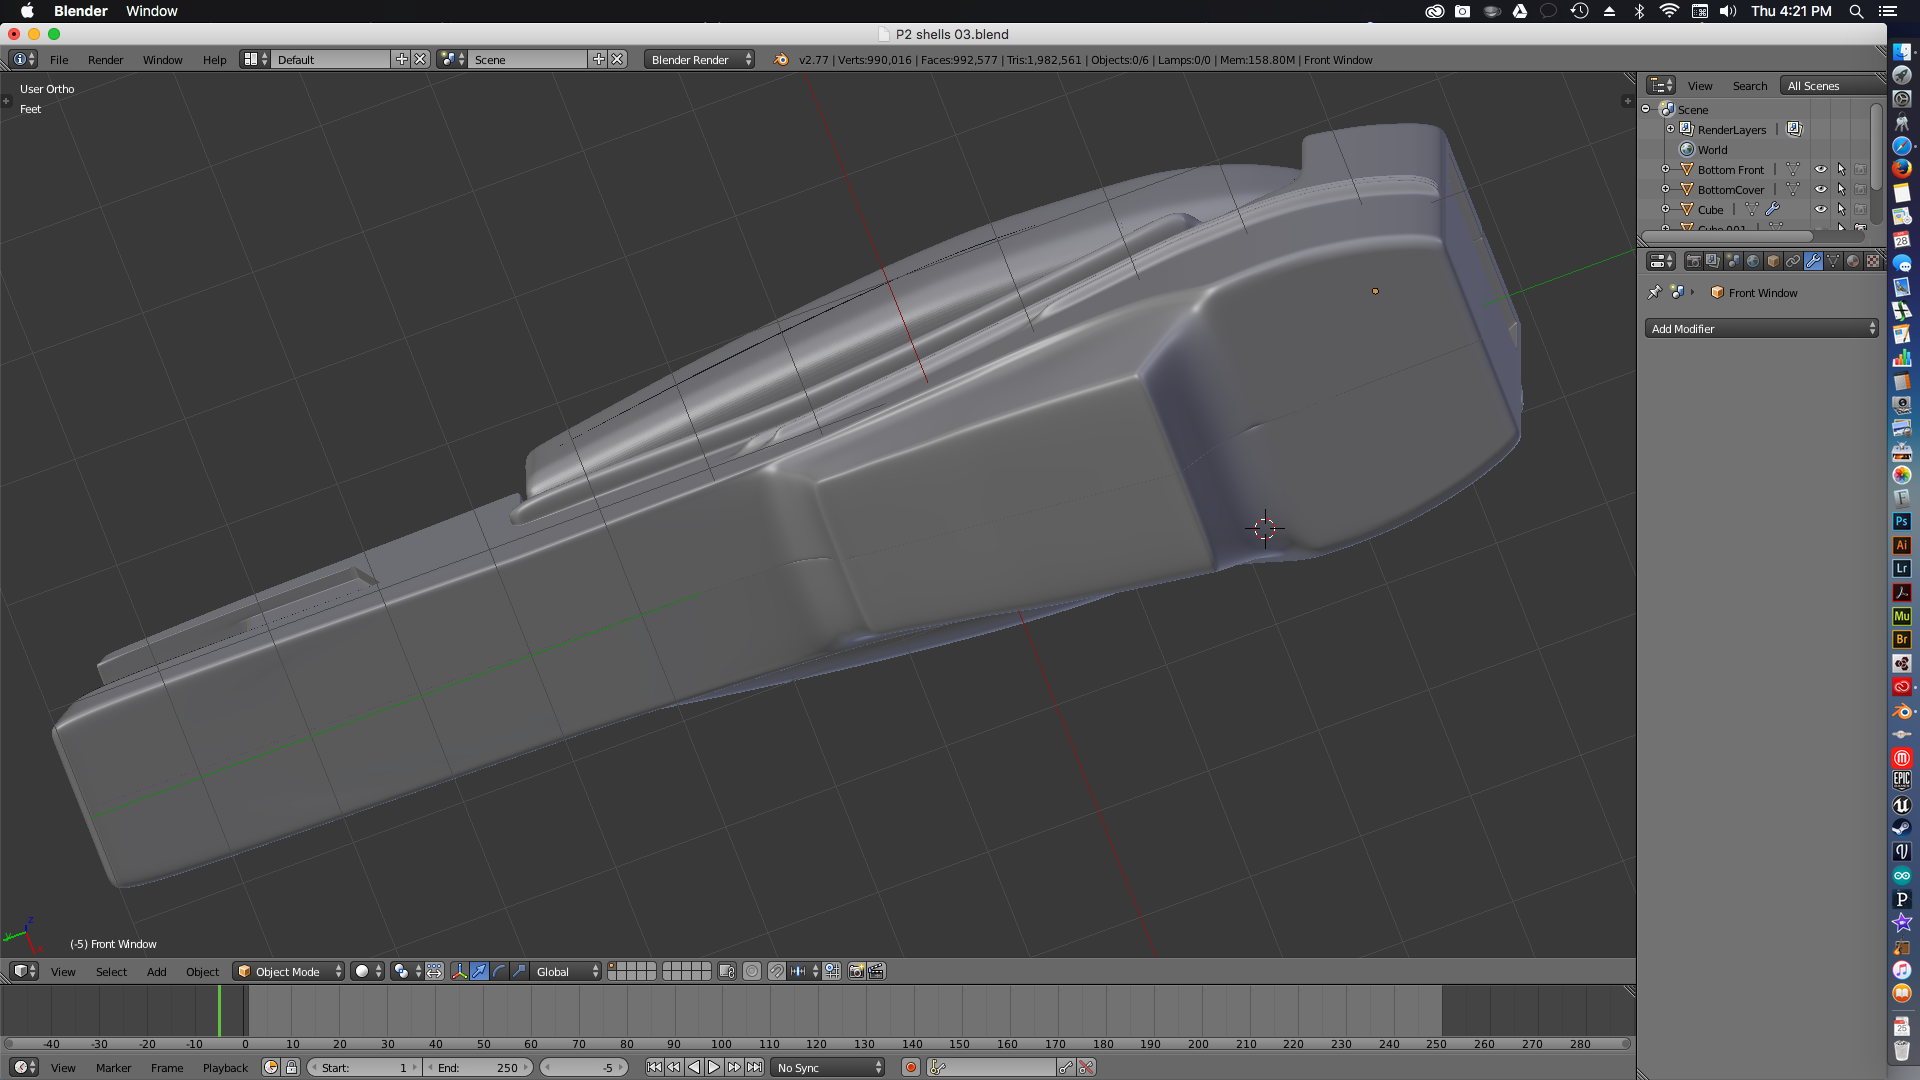The width and height of the screenshot is (1920, 1080).
Task: Open the Marker menu in timeline
Action: point(113,1067)
